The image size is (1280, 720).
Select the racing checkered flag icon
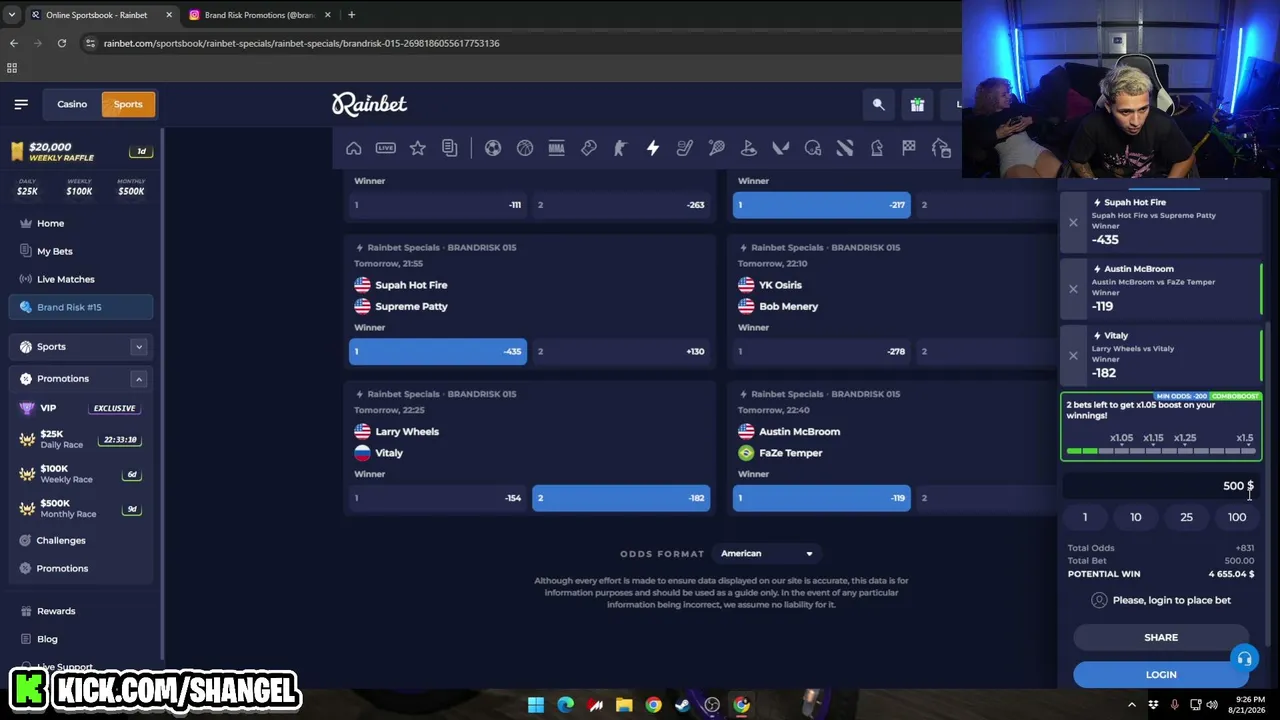909,148
